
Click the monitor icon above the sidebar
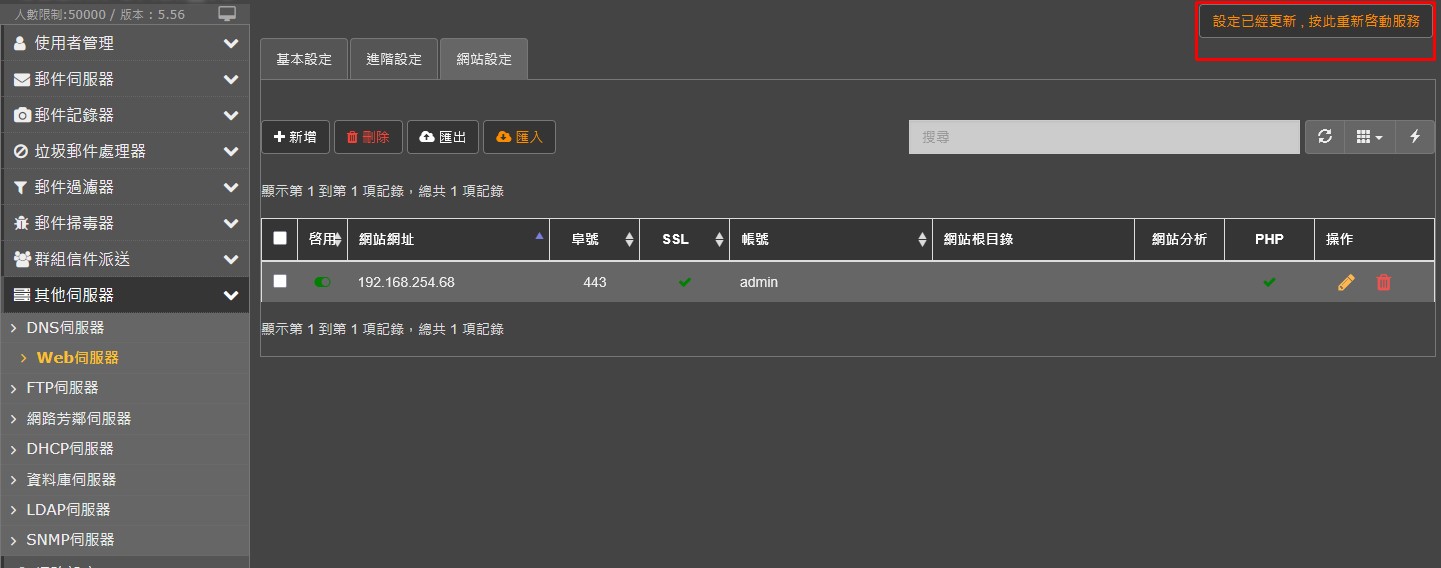click(227, 14)
